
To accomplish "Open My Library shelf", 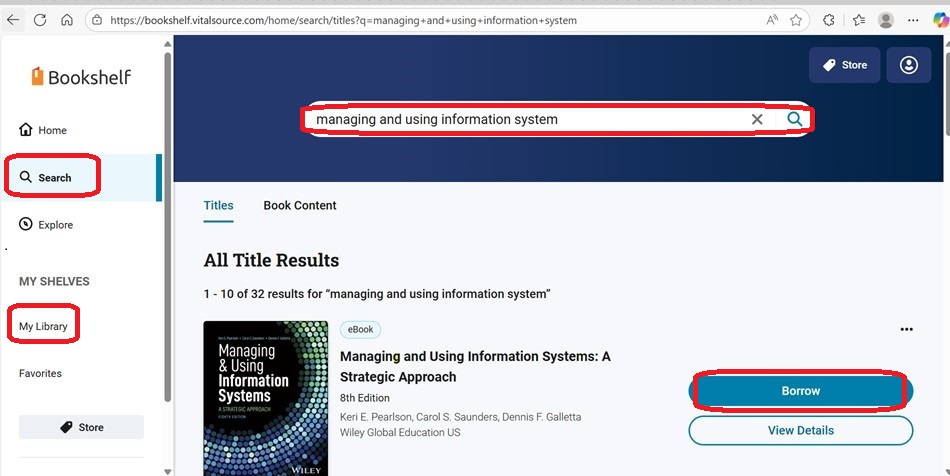I will [x=43, y=326].
